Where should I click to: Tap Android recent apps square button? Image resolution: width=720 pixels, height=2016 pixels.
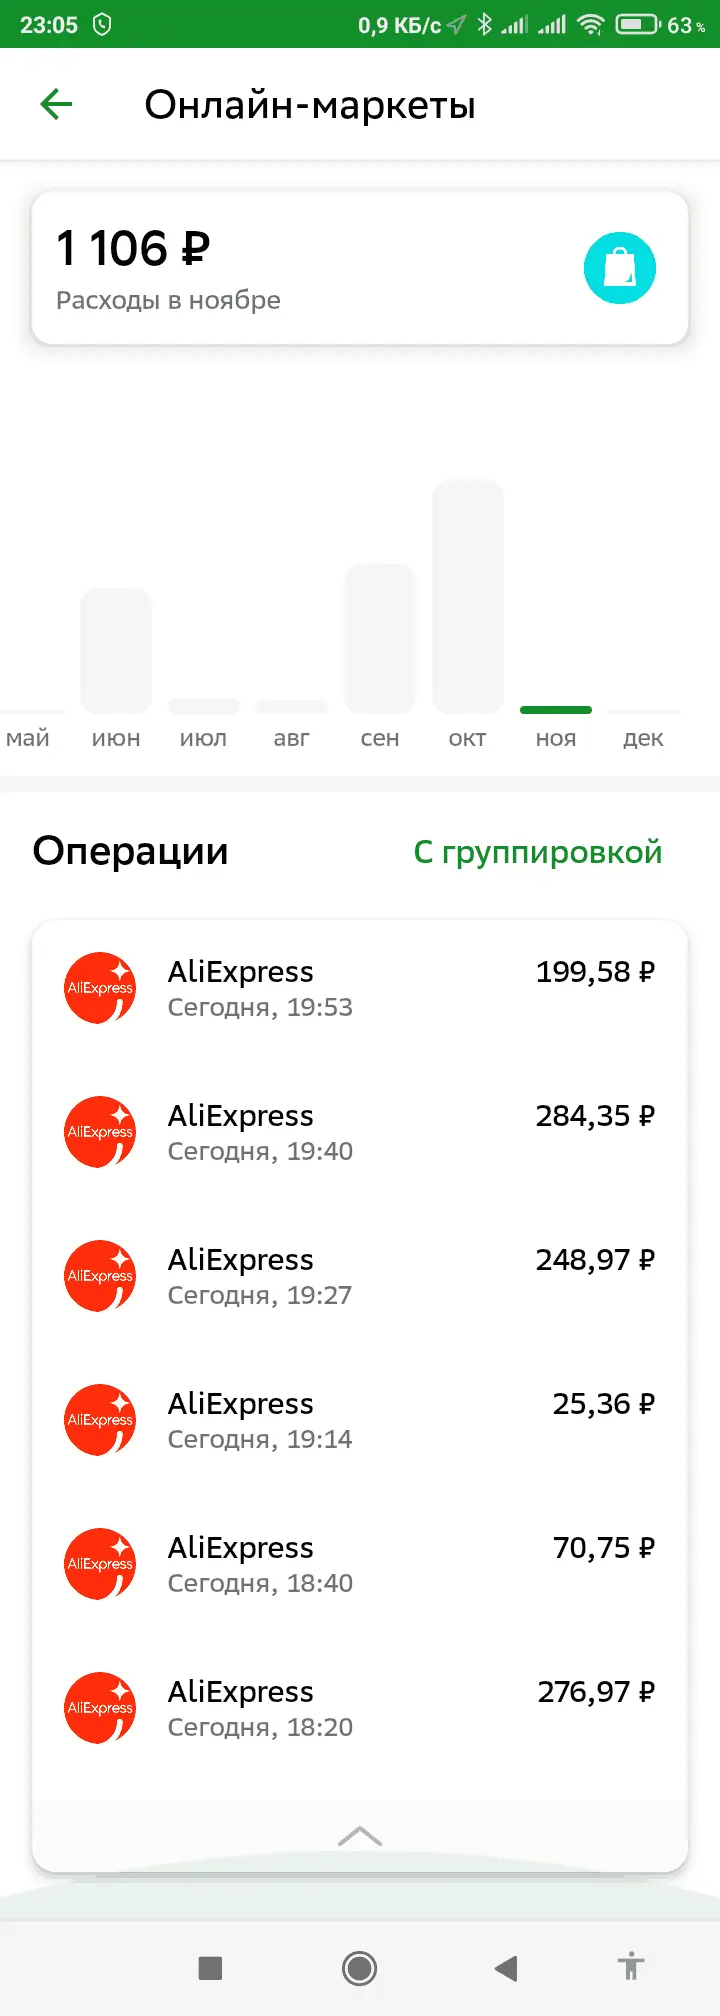point(210,1969)
